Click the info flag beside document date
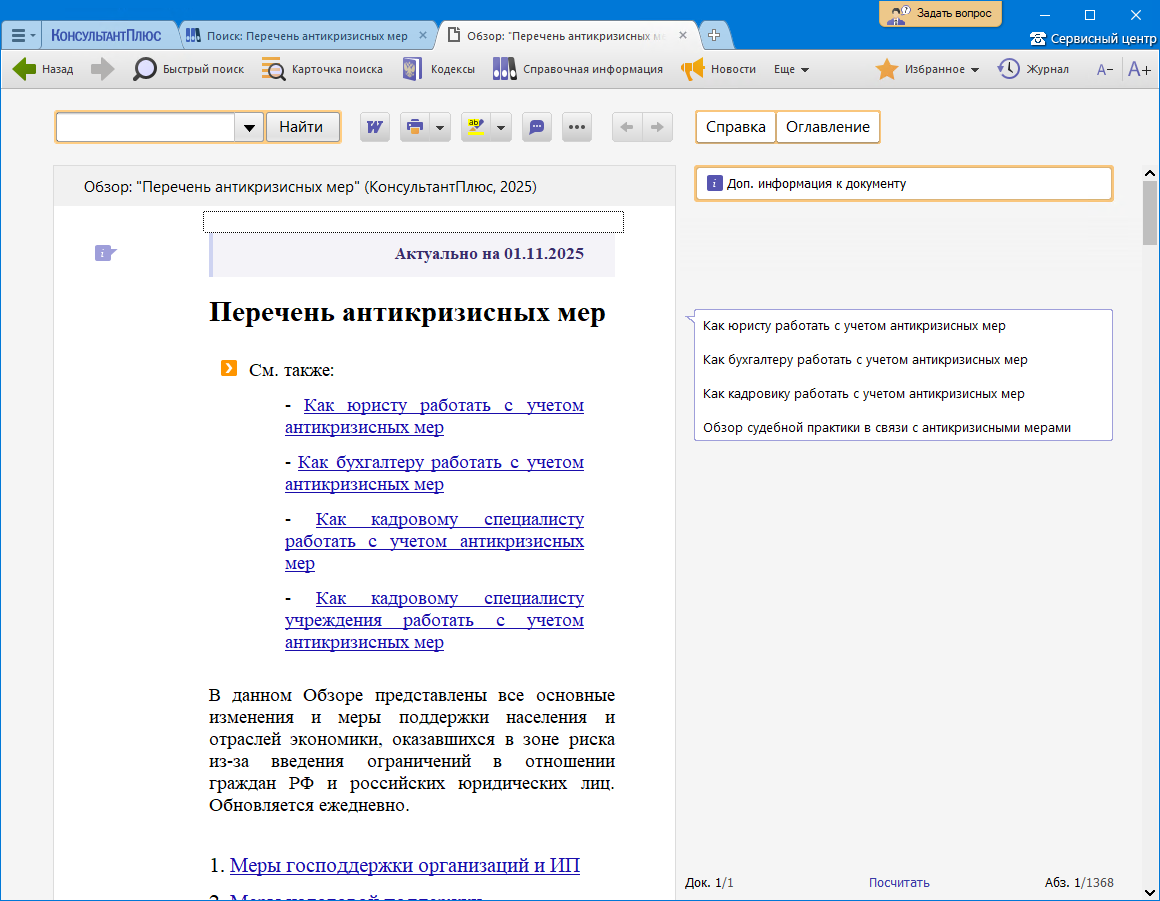Viewport: 1160px width, 901px height. 105,253
